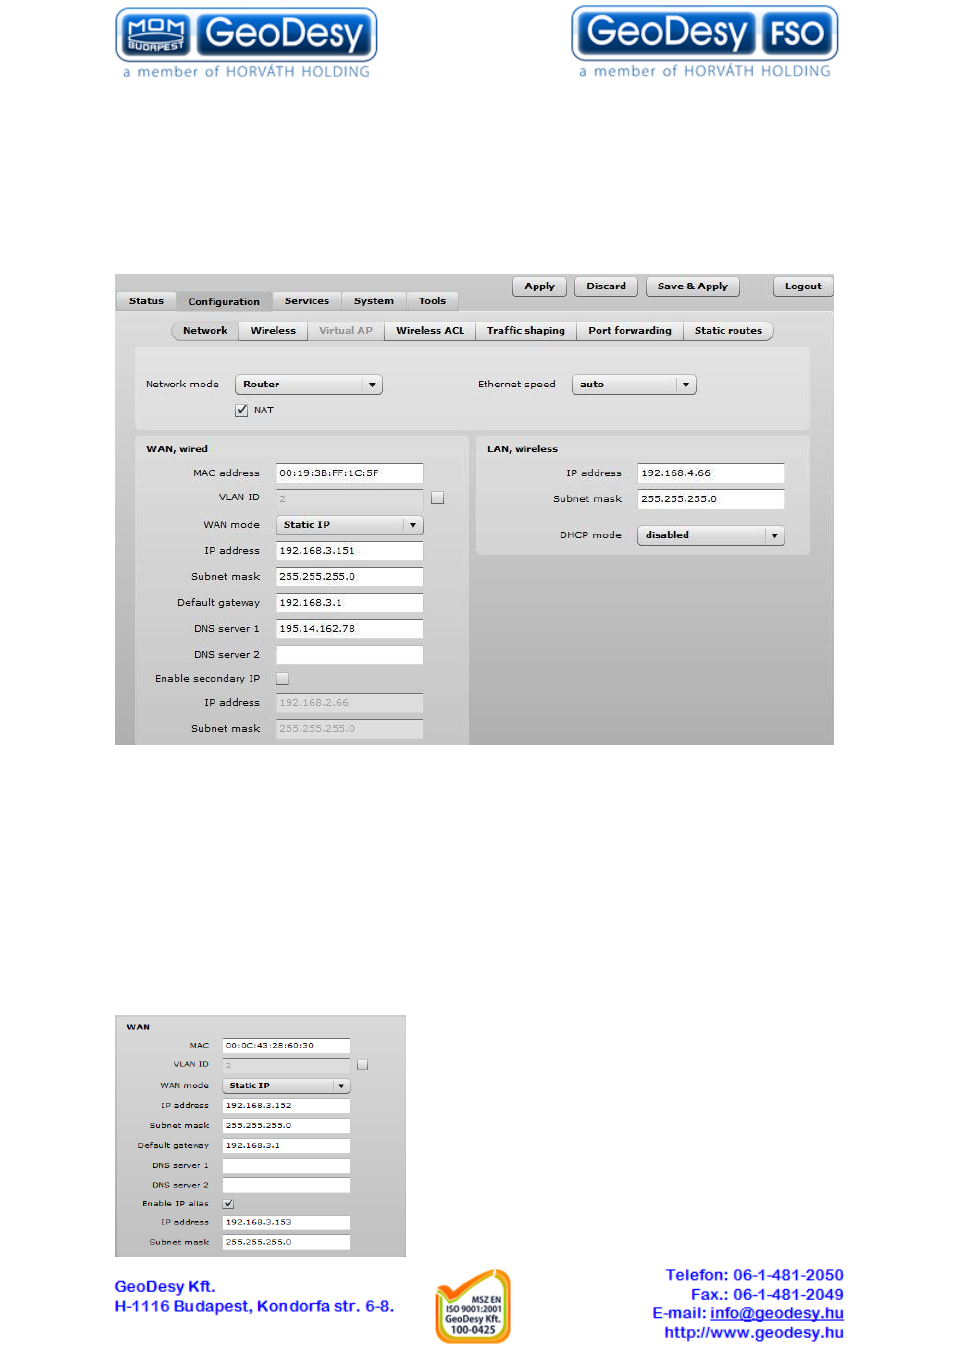Click the DNS server 1 field 195.14.162.78
Screen dimensions: 954x1348
click(349, 629)
